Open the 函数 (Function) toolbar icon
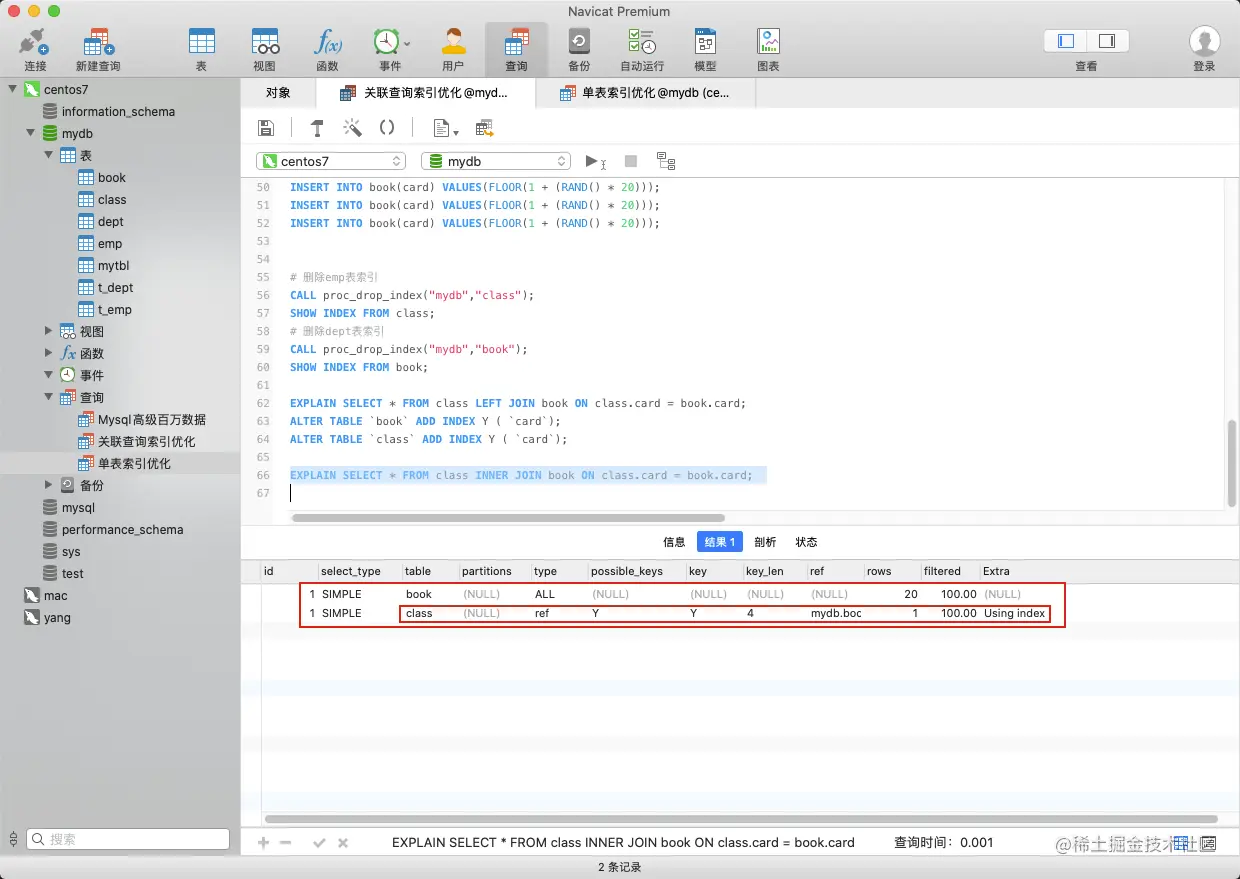The height and width of the screenshot is (879, 1240). [x=328, y=42]
